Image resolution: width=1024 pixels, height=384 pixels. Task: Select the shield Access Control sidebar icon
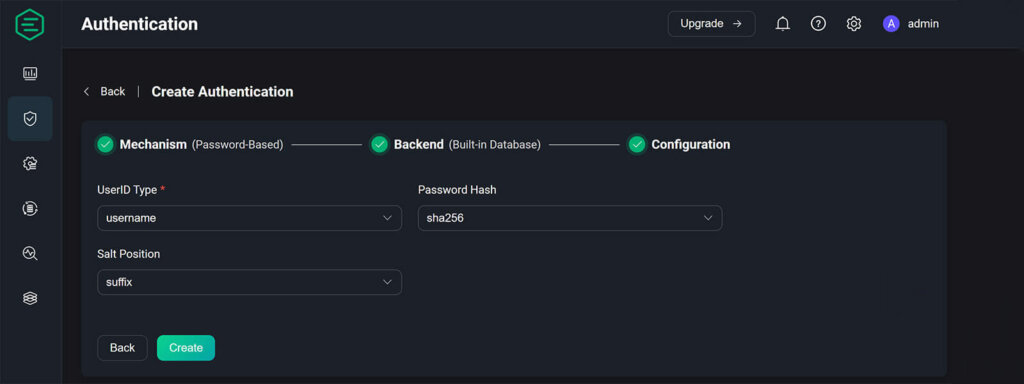(x=30, y=119)
